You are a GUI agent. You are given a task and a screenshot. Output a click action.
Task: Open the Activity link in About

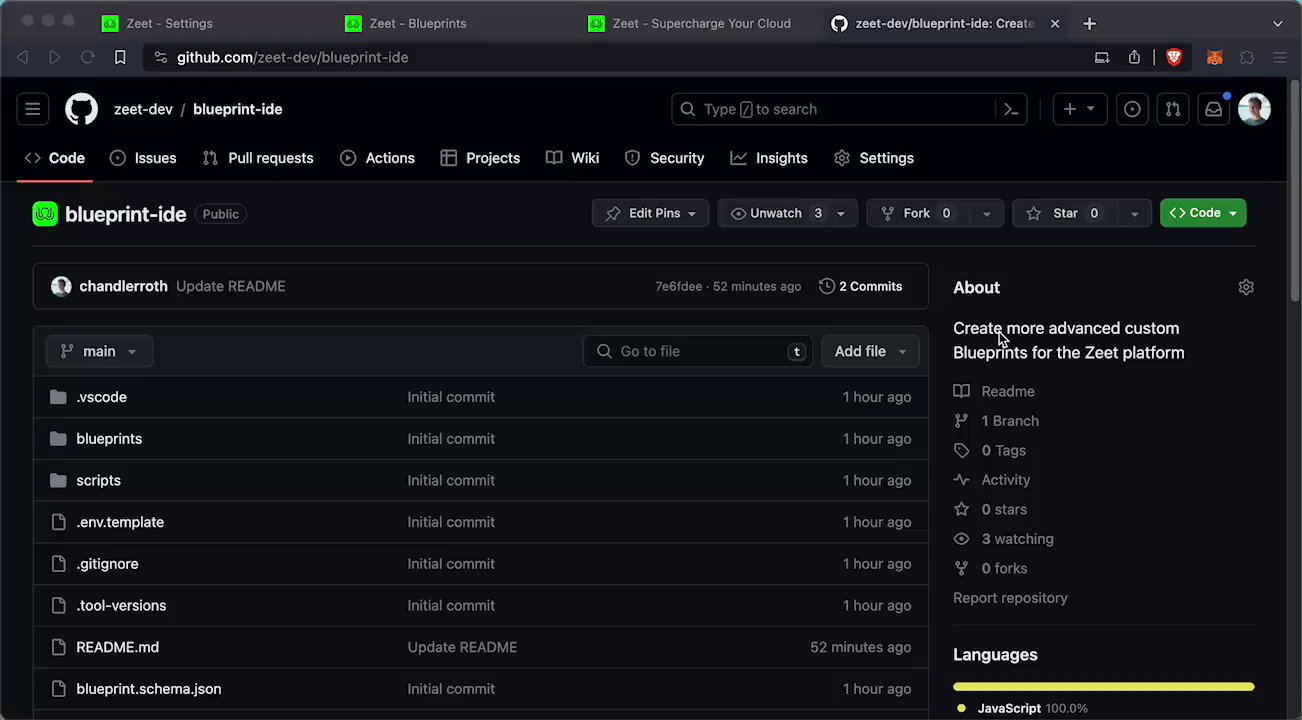pos(1006,480)
